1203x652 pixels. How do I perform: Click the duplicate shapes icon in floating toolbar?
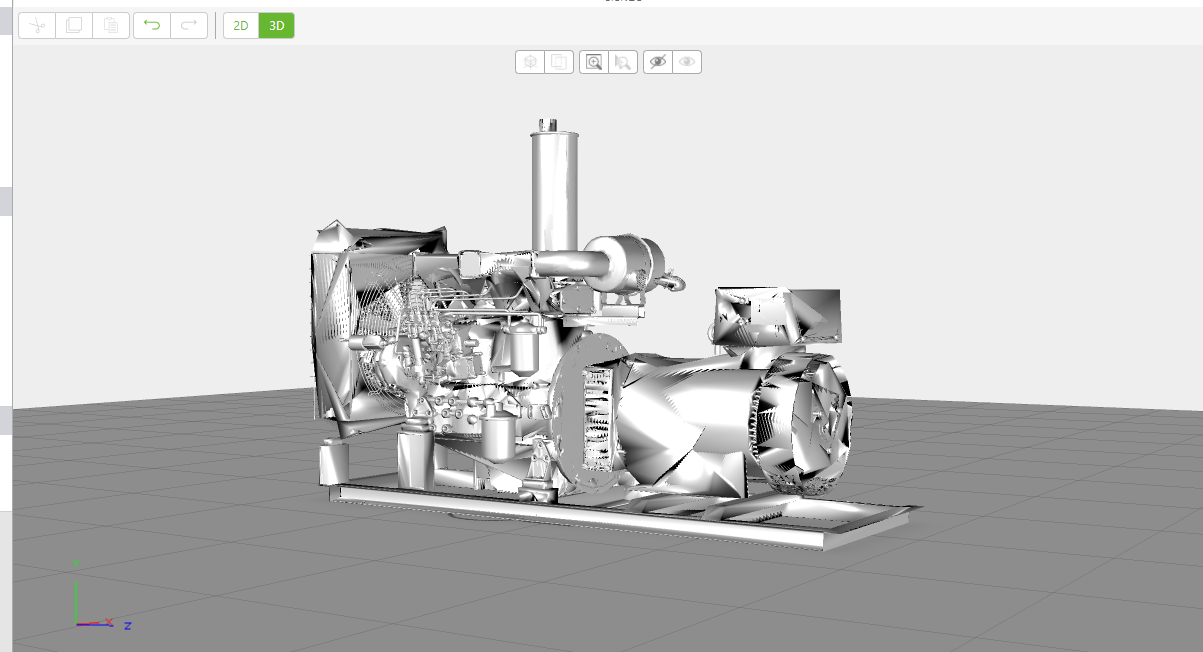pos(557,61)
